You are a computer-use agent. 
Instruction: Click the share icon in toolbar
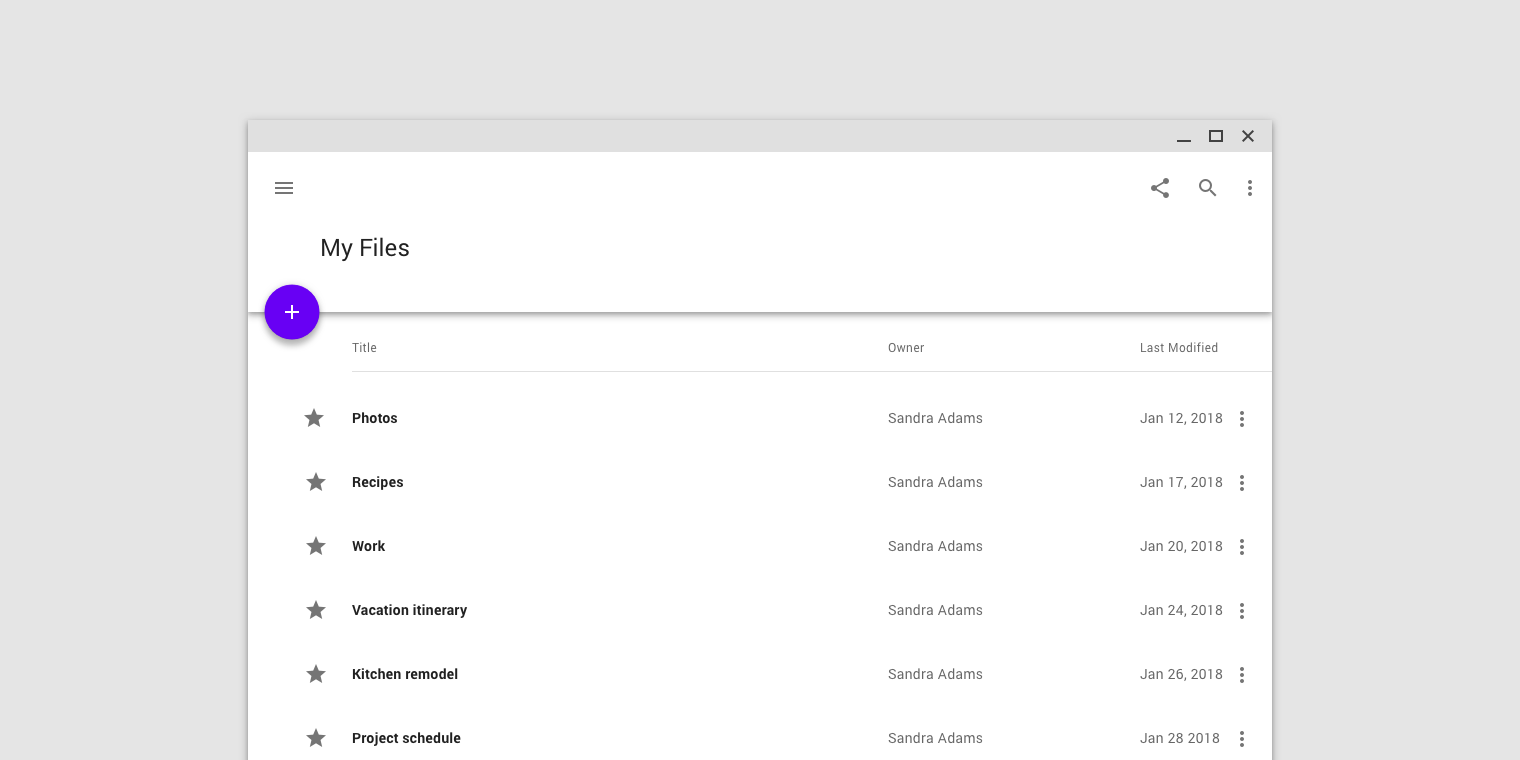point(1160,188)
